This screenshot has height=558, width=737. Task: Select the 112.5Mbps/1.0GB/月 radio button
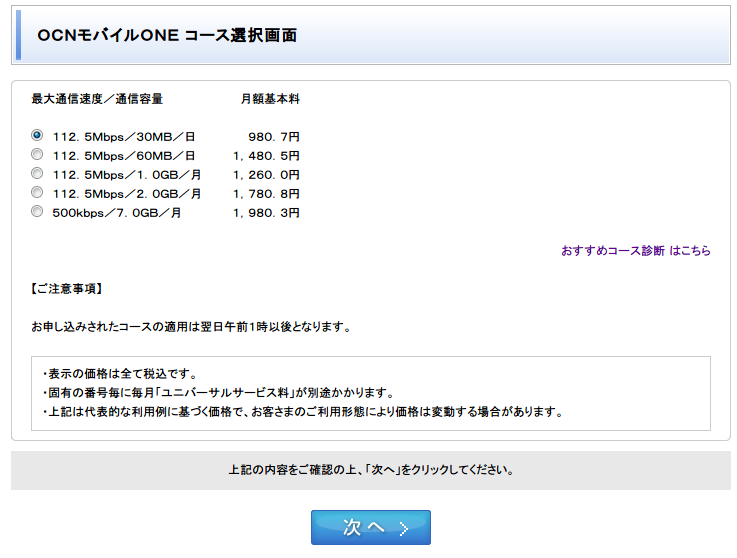[x=37, y=174]
